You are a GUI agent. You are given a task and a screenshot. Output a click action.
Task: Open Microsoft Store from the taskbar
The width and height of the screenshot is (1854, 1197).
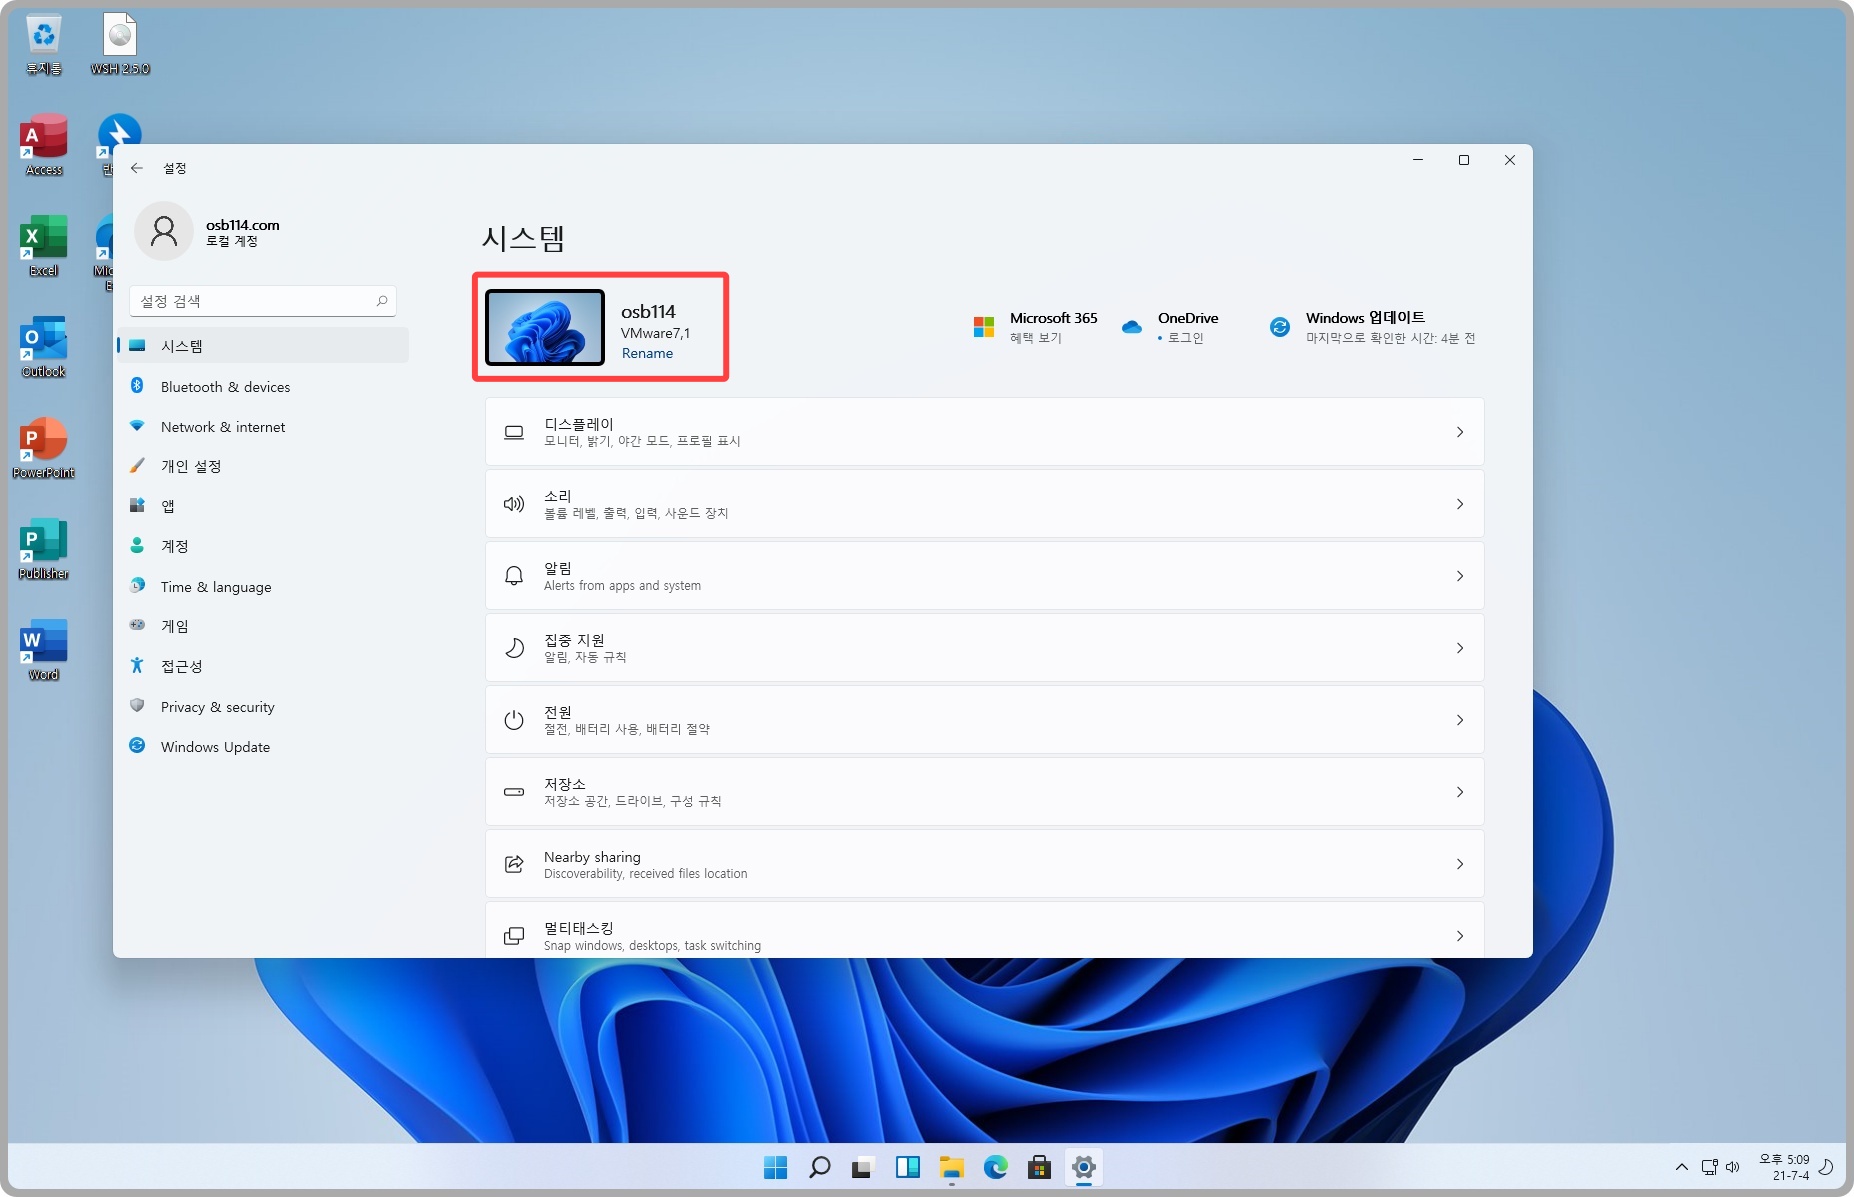point(1039,1167)
